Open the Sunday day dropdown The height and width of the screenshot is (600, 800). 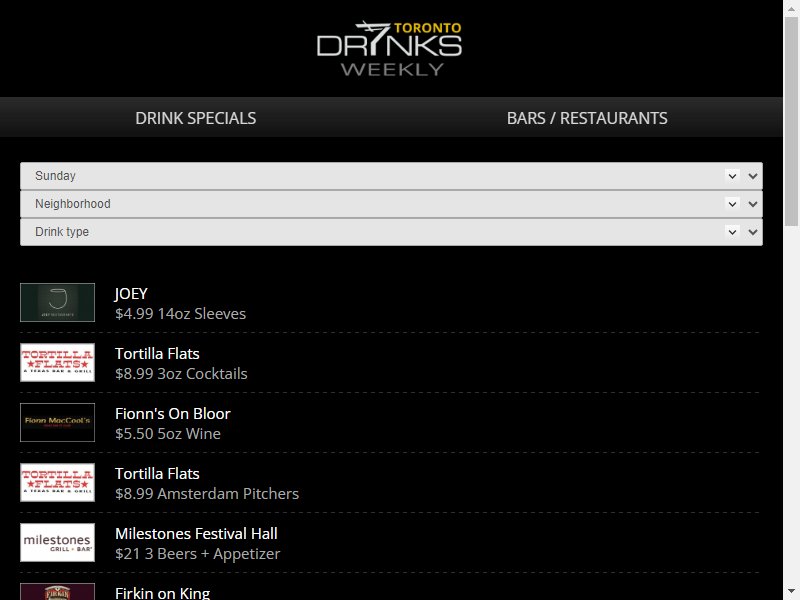[x=391, y=176]
